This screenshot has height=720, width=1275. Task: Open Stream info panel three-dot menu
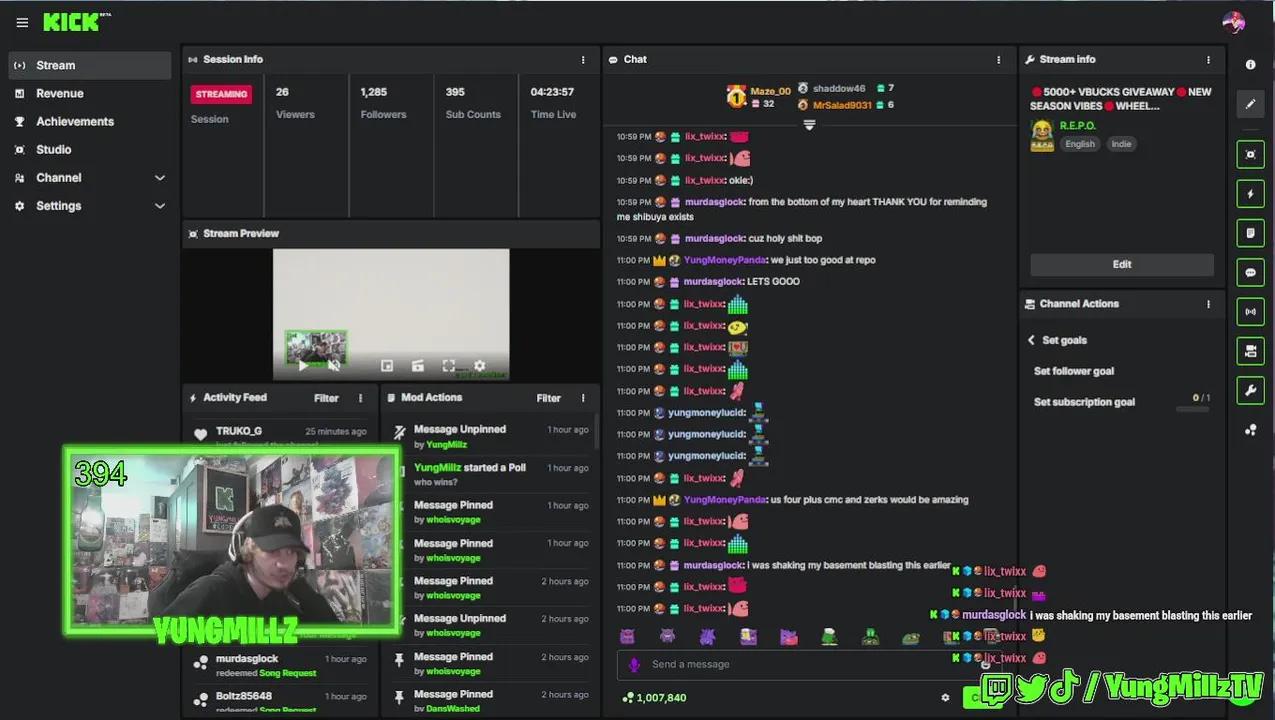coord(1208,60)
